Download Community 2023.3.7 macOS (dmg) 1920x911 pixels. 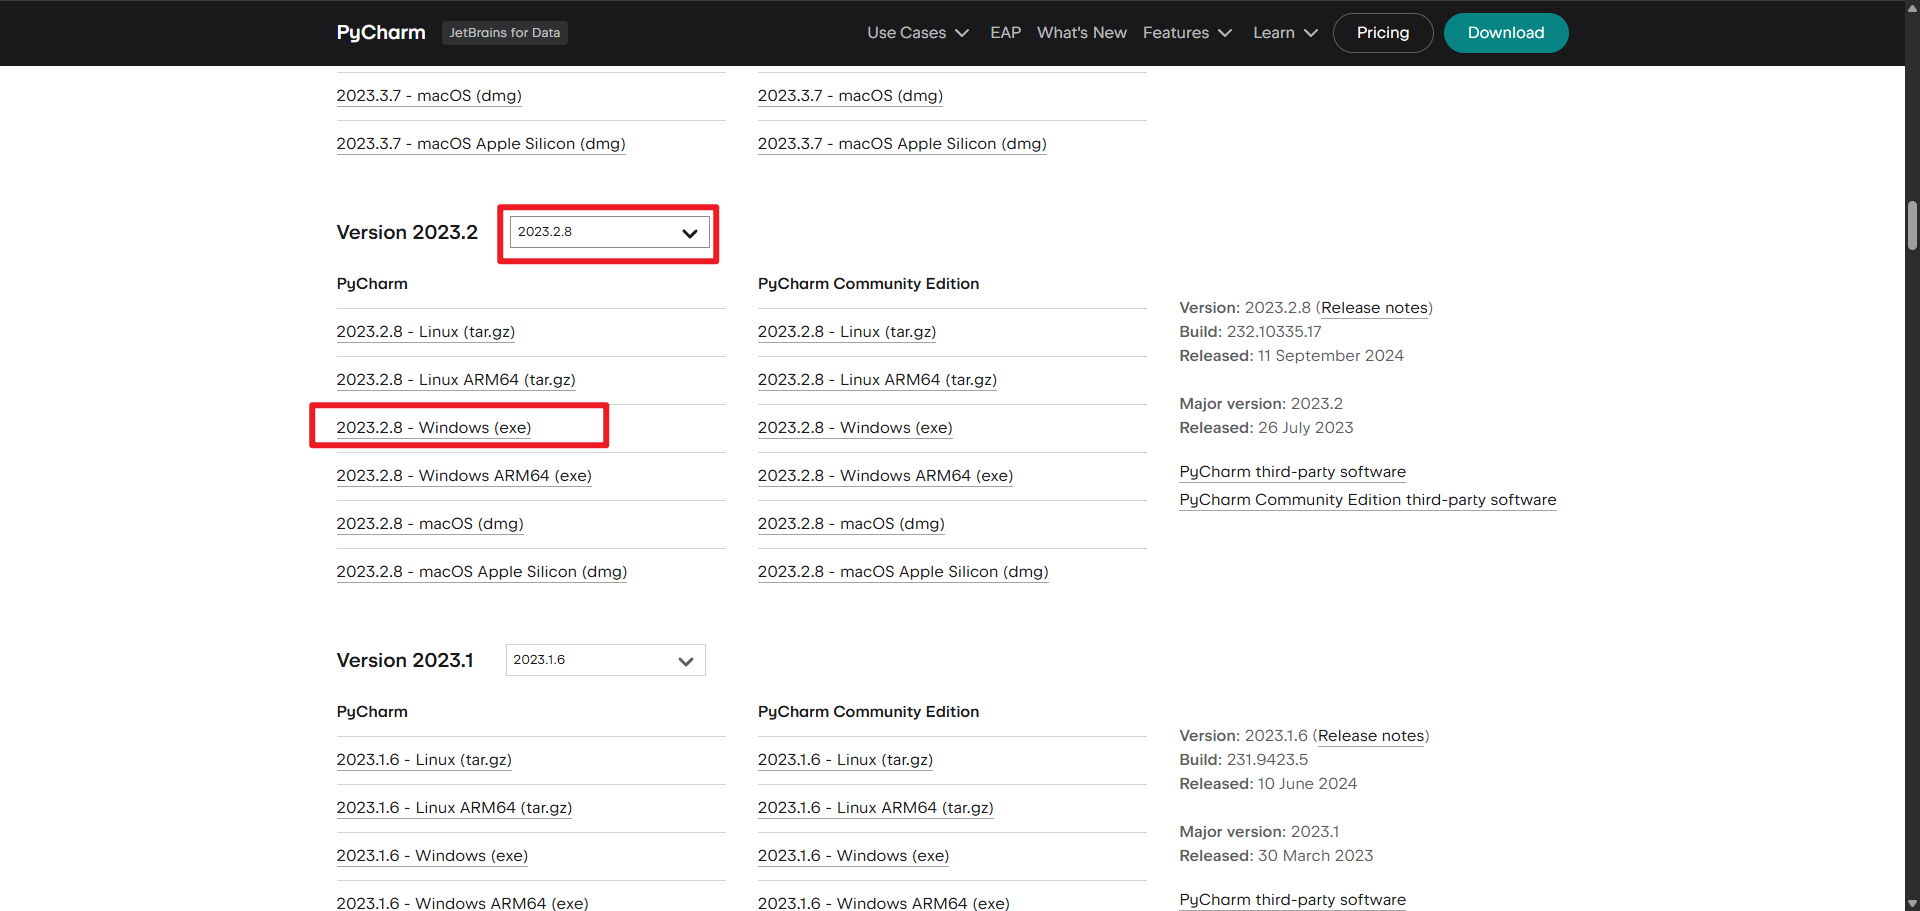[850, 96]
